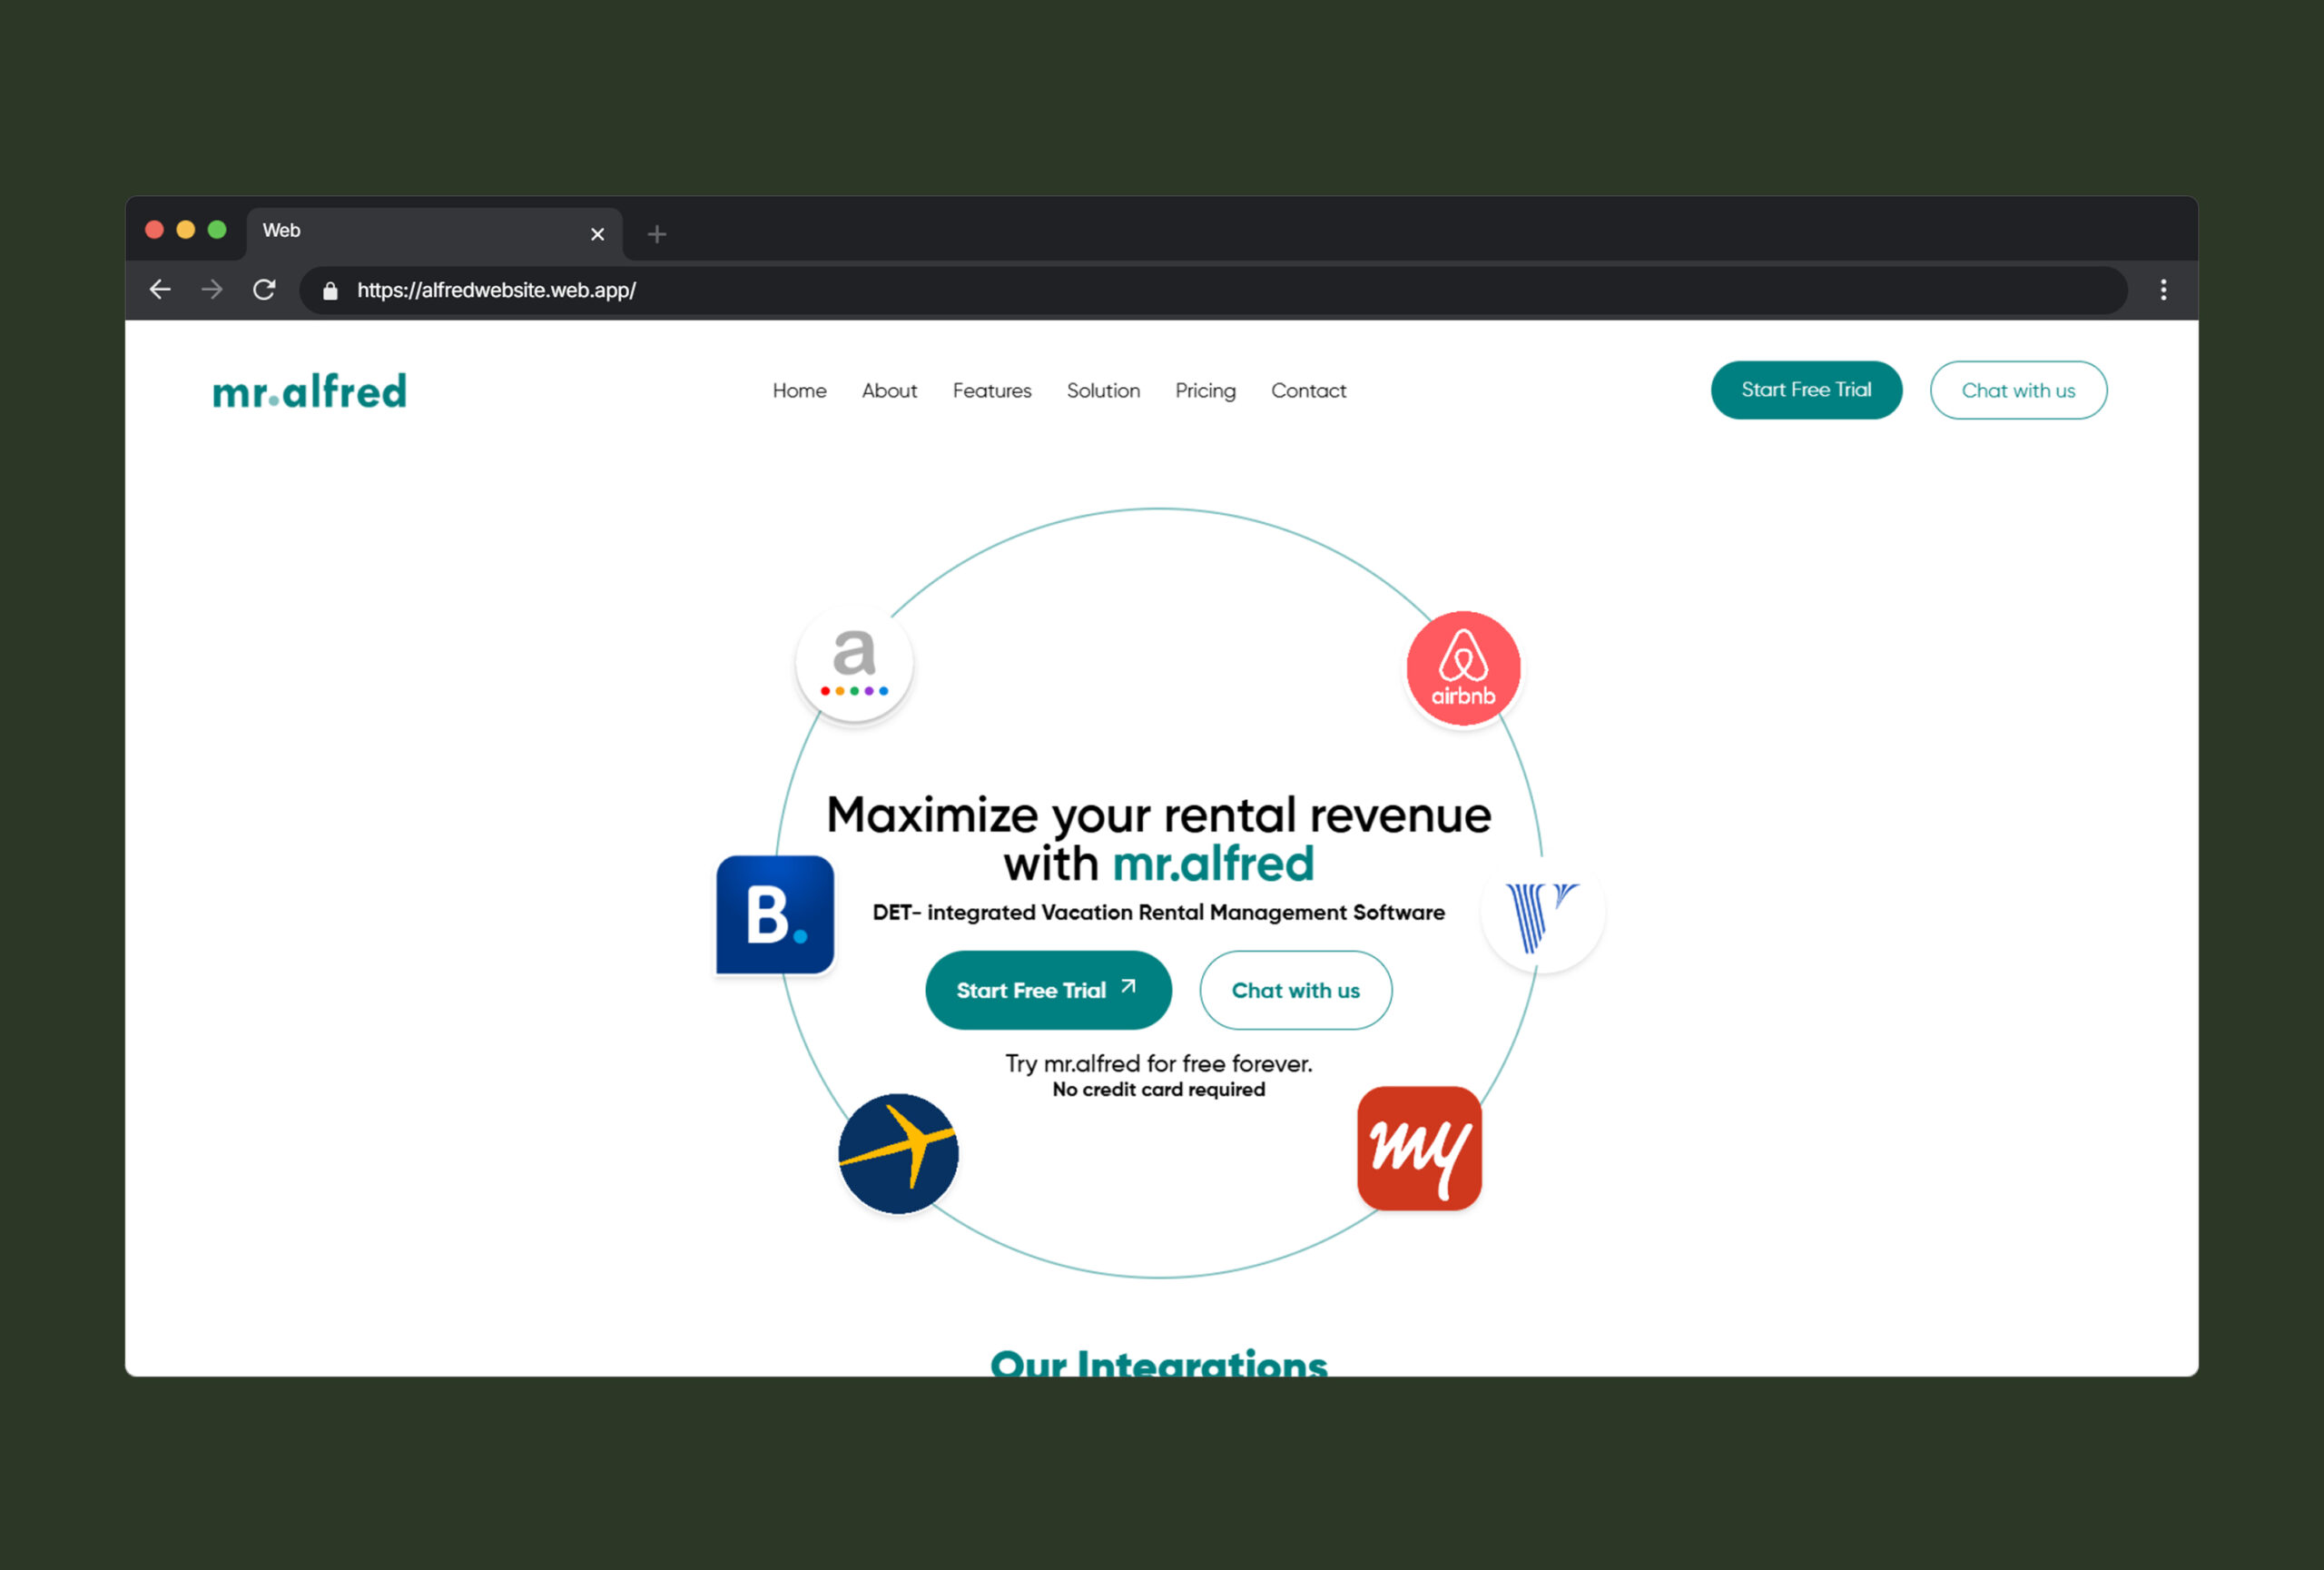
Task: Click the mr.alfred logo in header
Action: click(310, 391)
